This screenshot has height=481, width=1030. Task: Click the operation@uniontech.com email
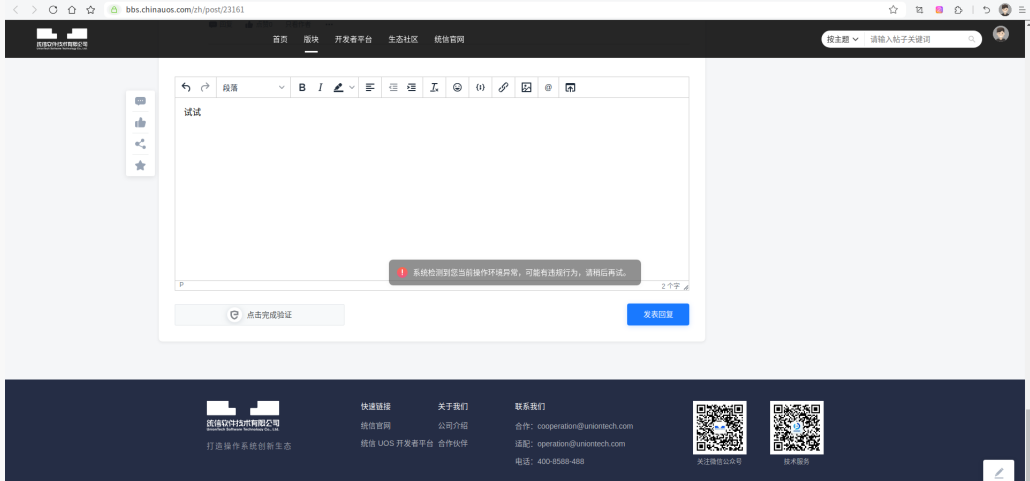coord(581,444)
